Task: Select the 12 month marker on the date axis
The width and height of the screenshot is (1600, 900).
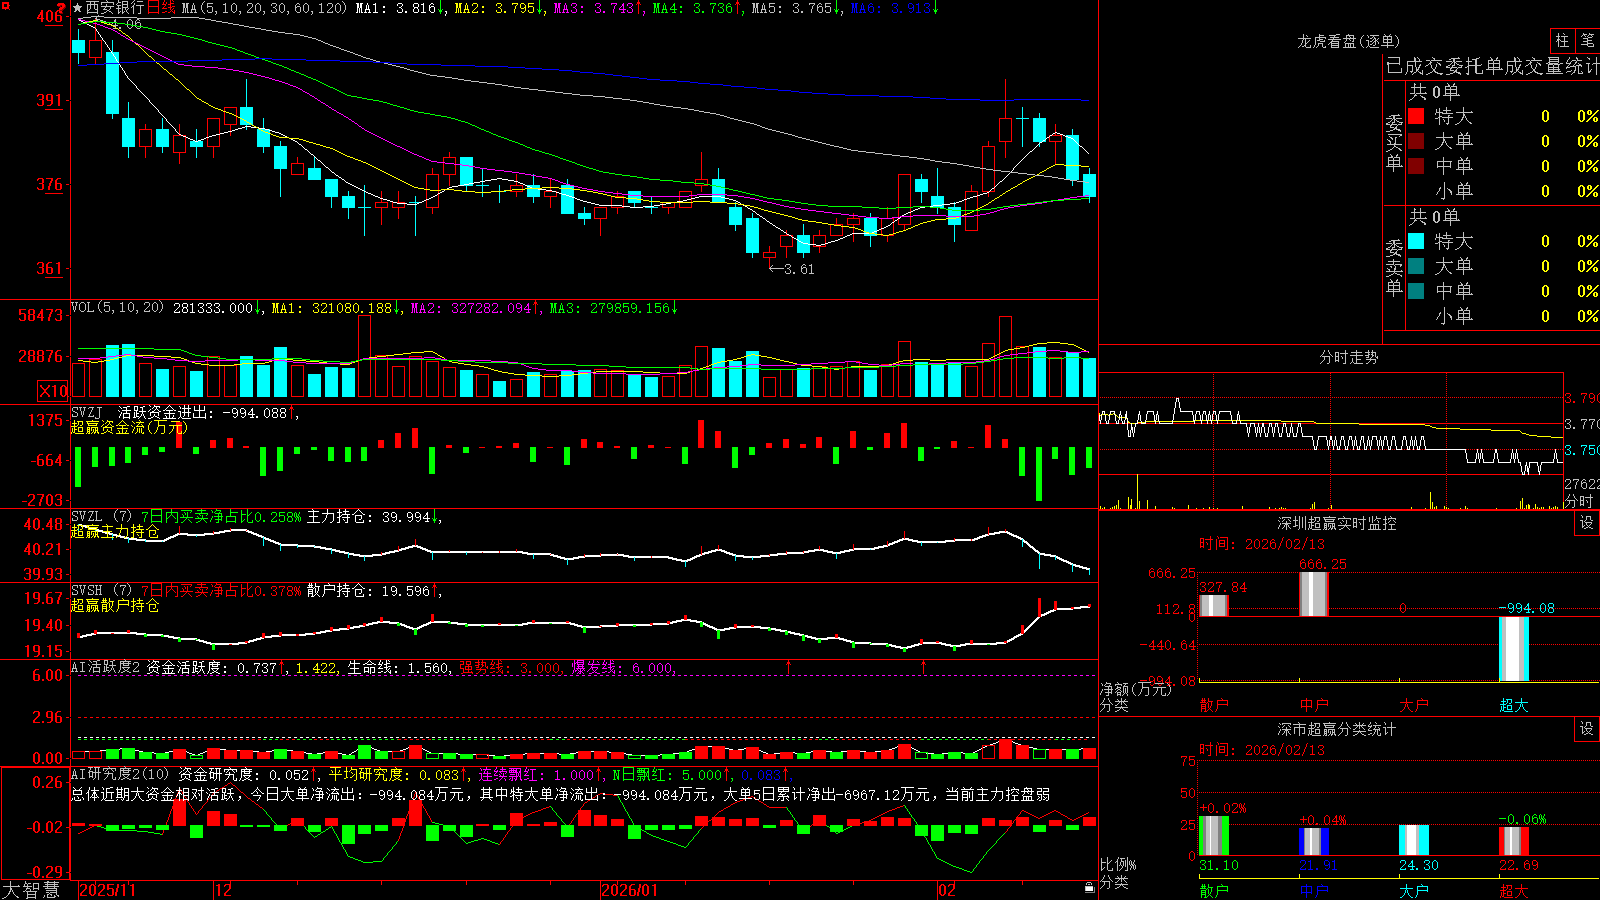Action: tap(223, 890)
